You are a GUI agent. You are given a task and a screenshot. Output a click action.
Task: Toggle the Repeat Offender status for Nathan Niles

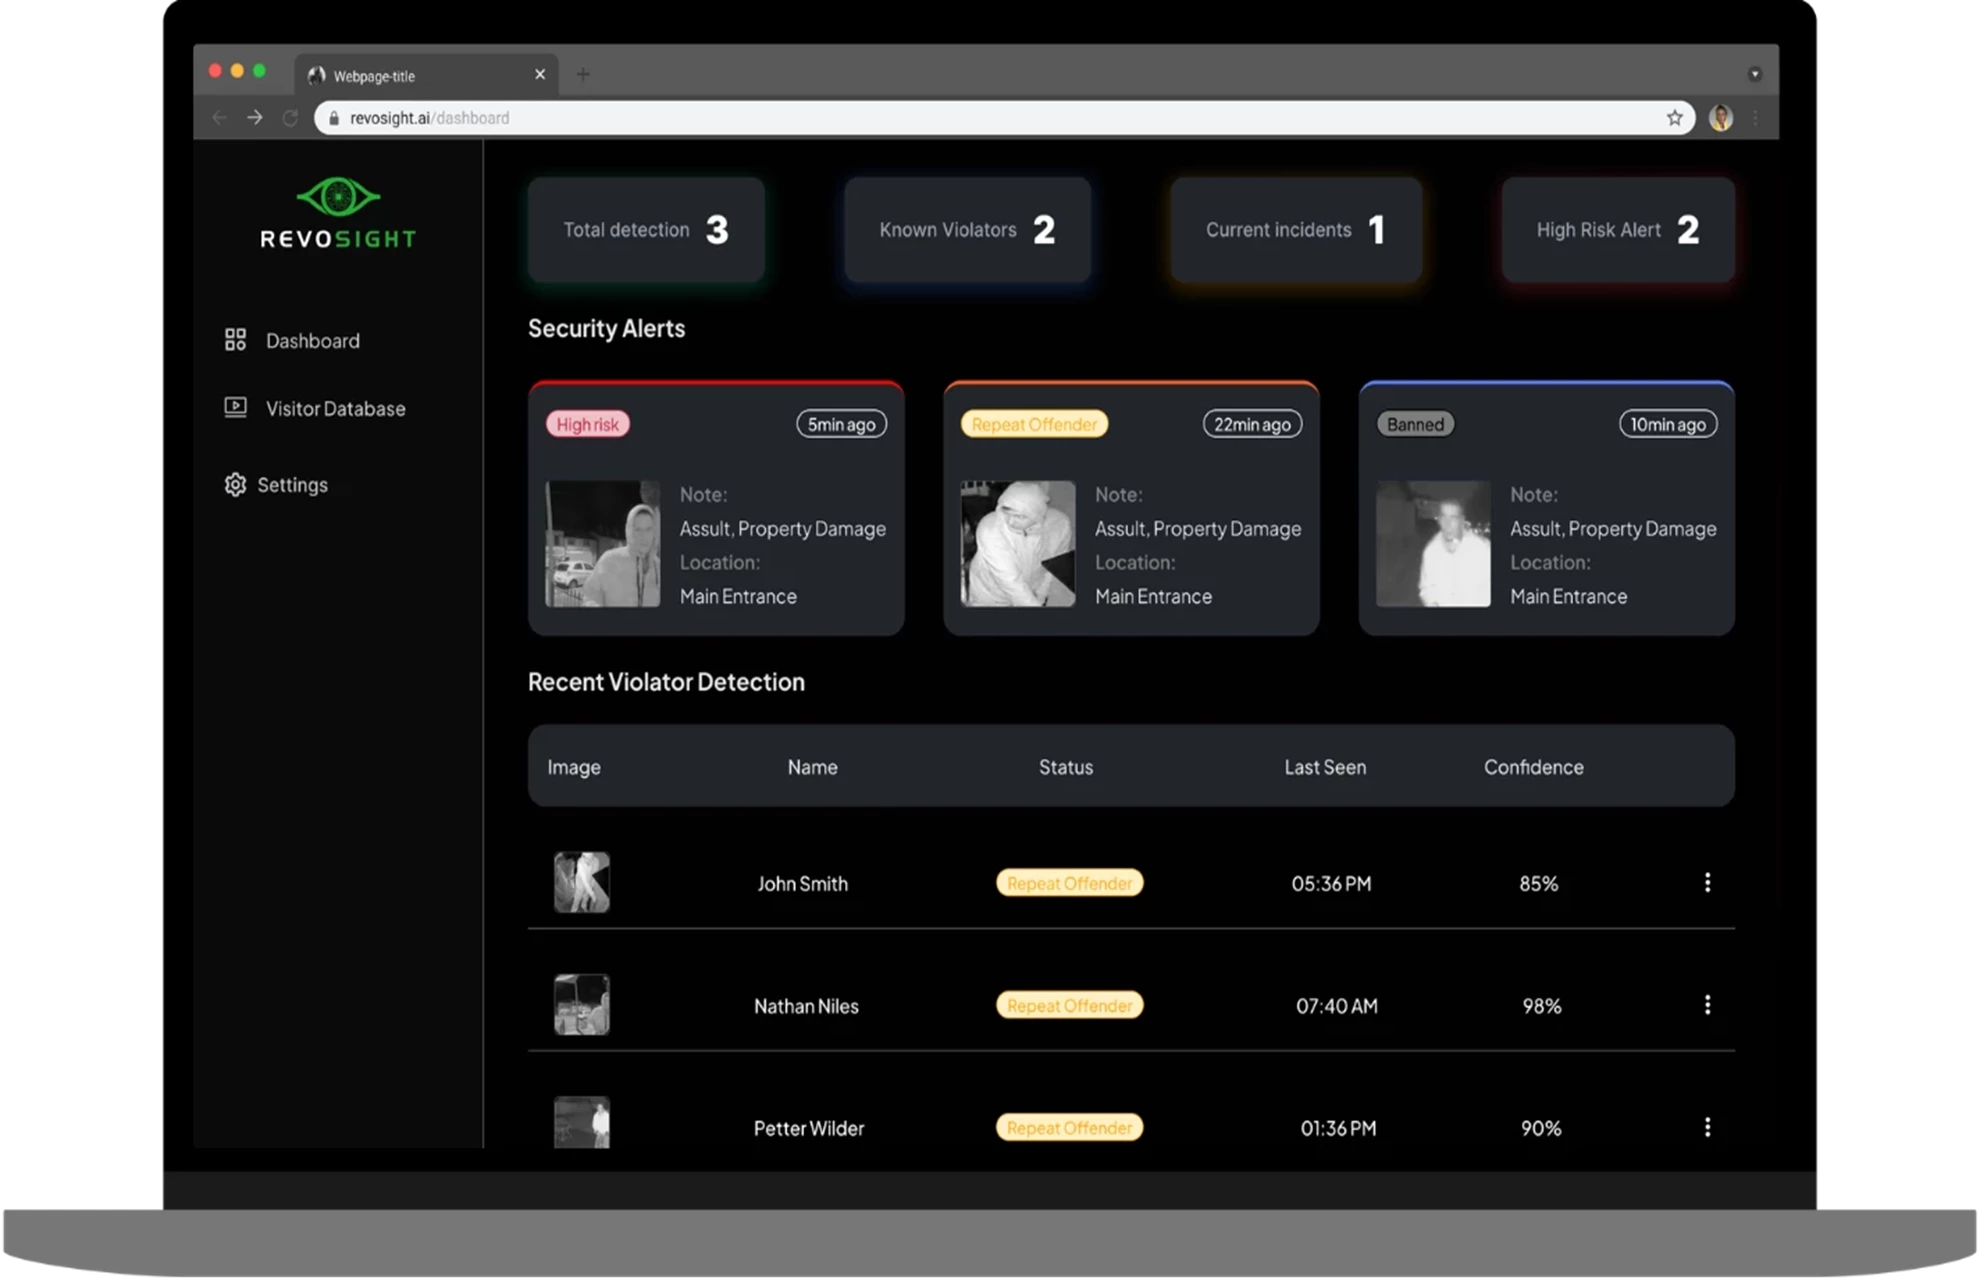[x=1068, y=1005]
